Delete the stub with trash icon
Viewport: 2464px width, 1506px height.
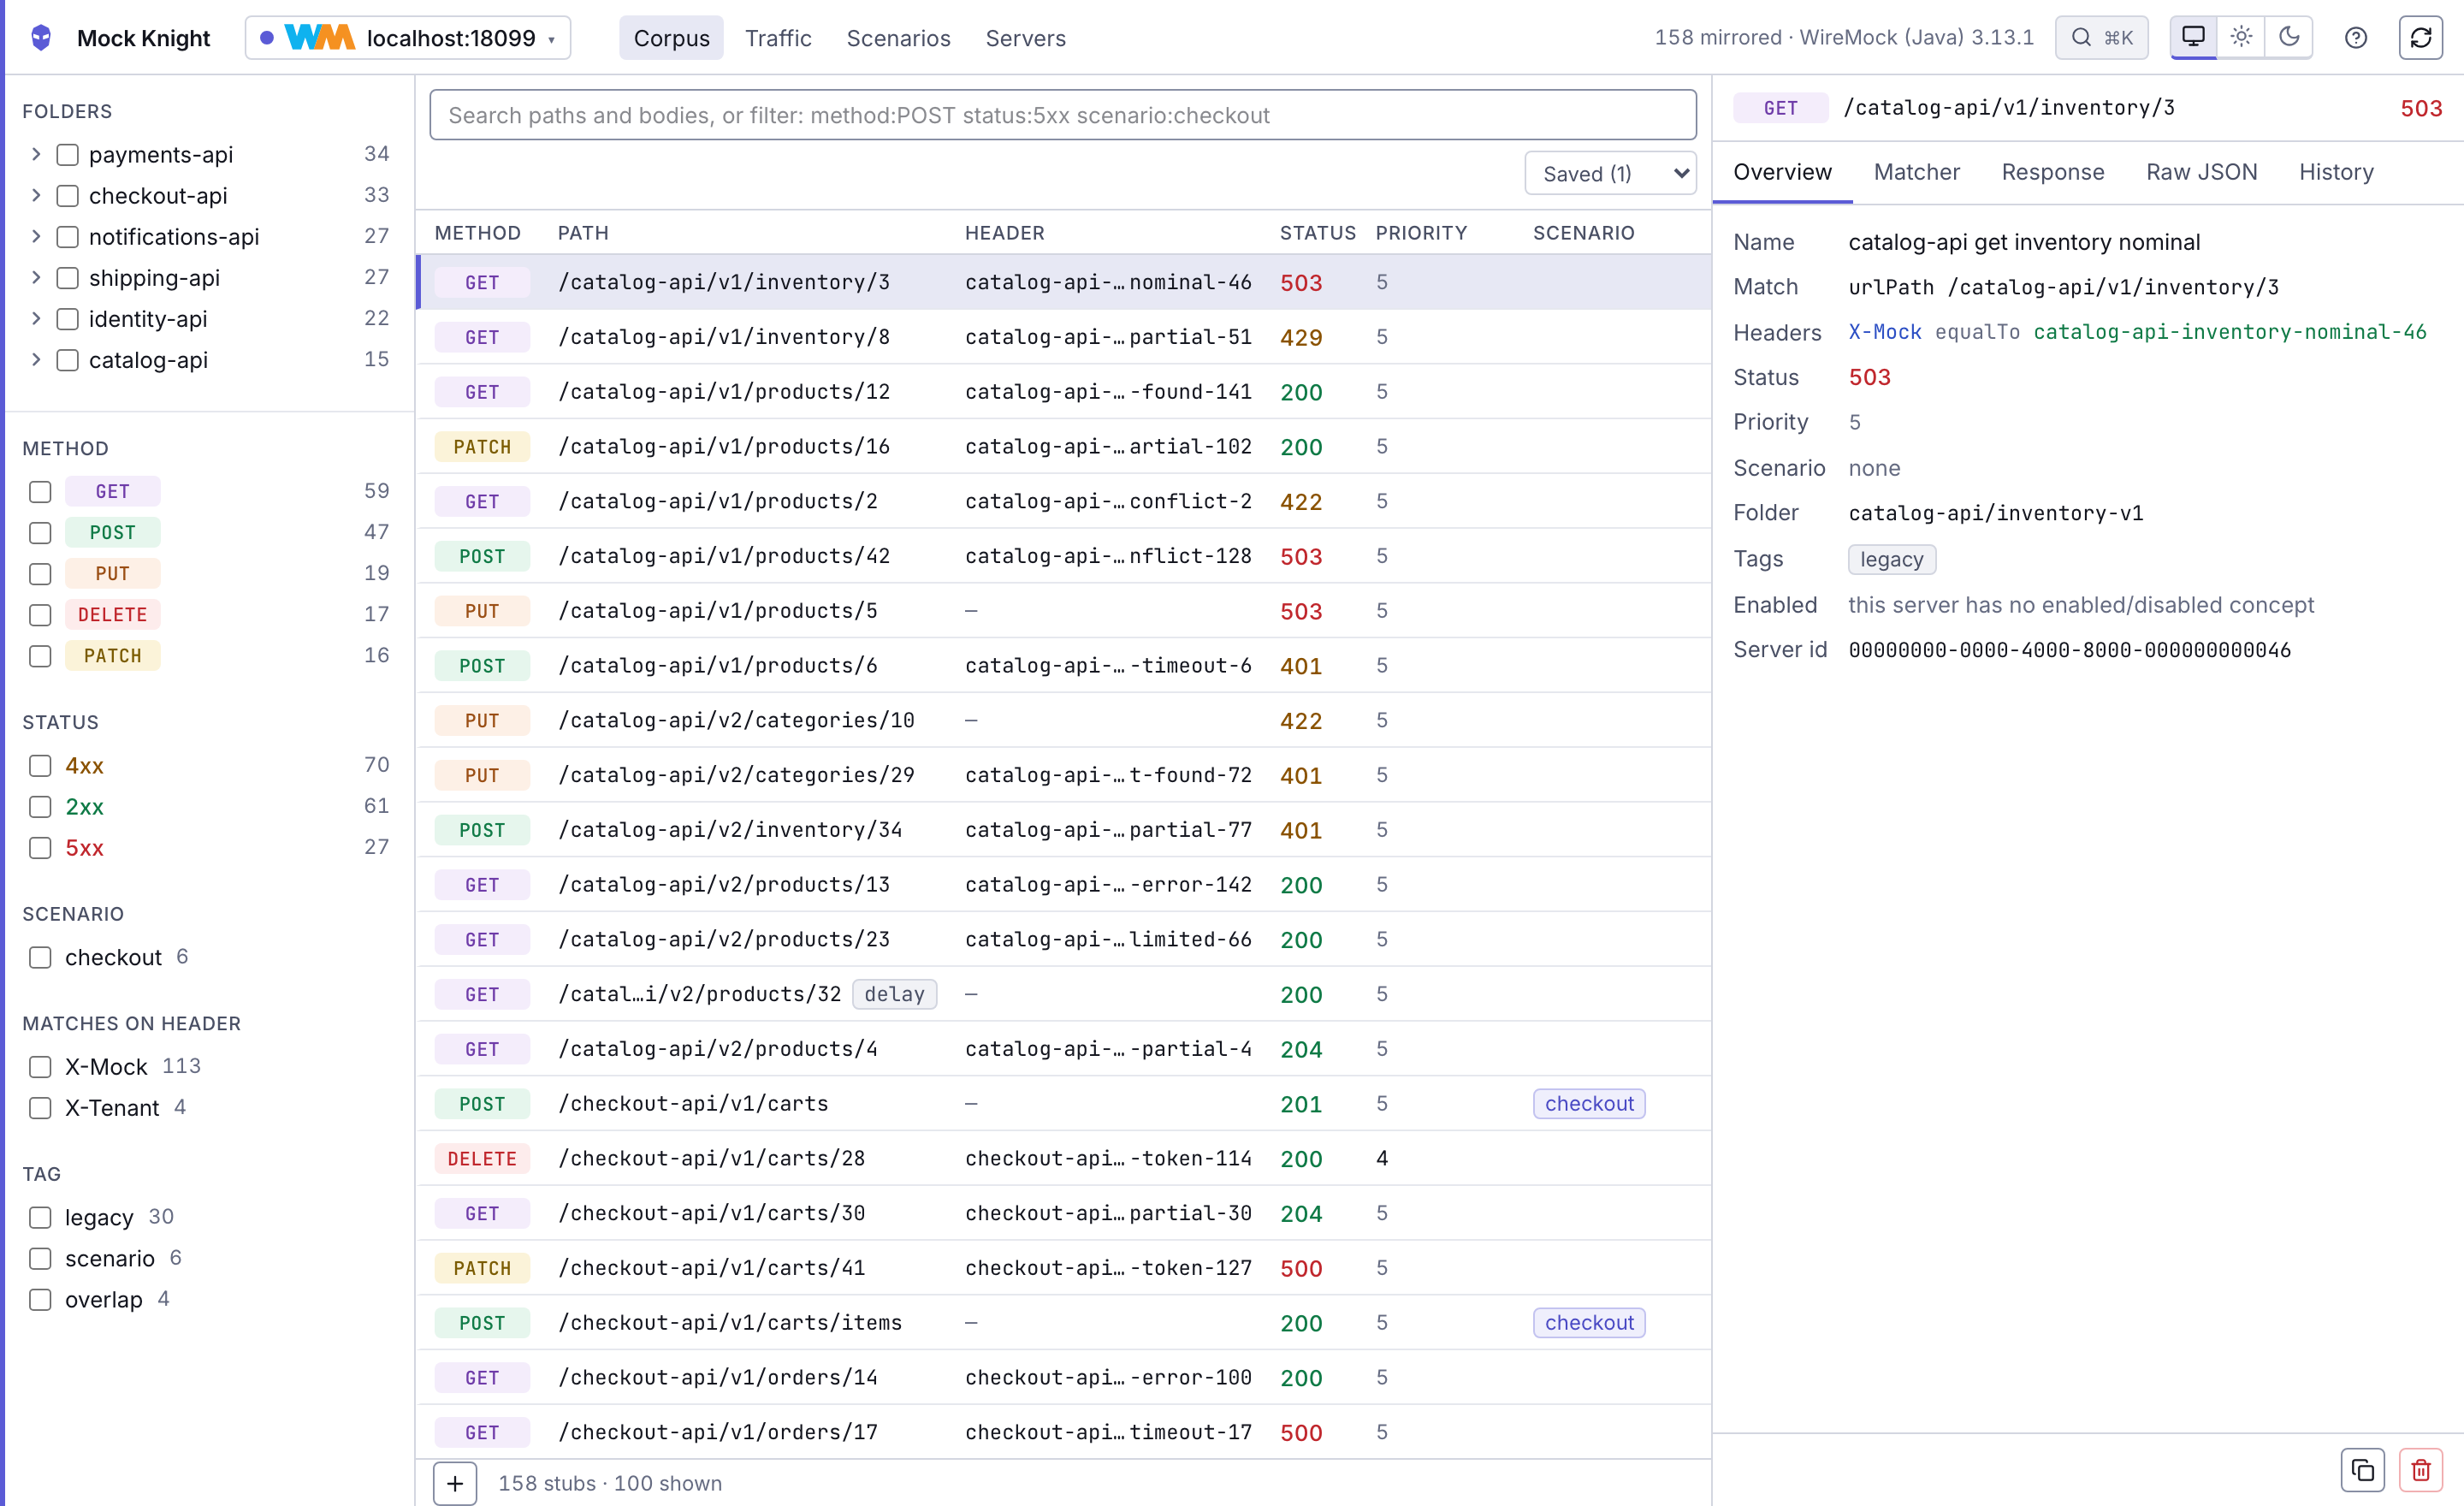pyautogui.click(x=2421, y=1470)
